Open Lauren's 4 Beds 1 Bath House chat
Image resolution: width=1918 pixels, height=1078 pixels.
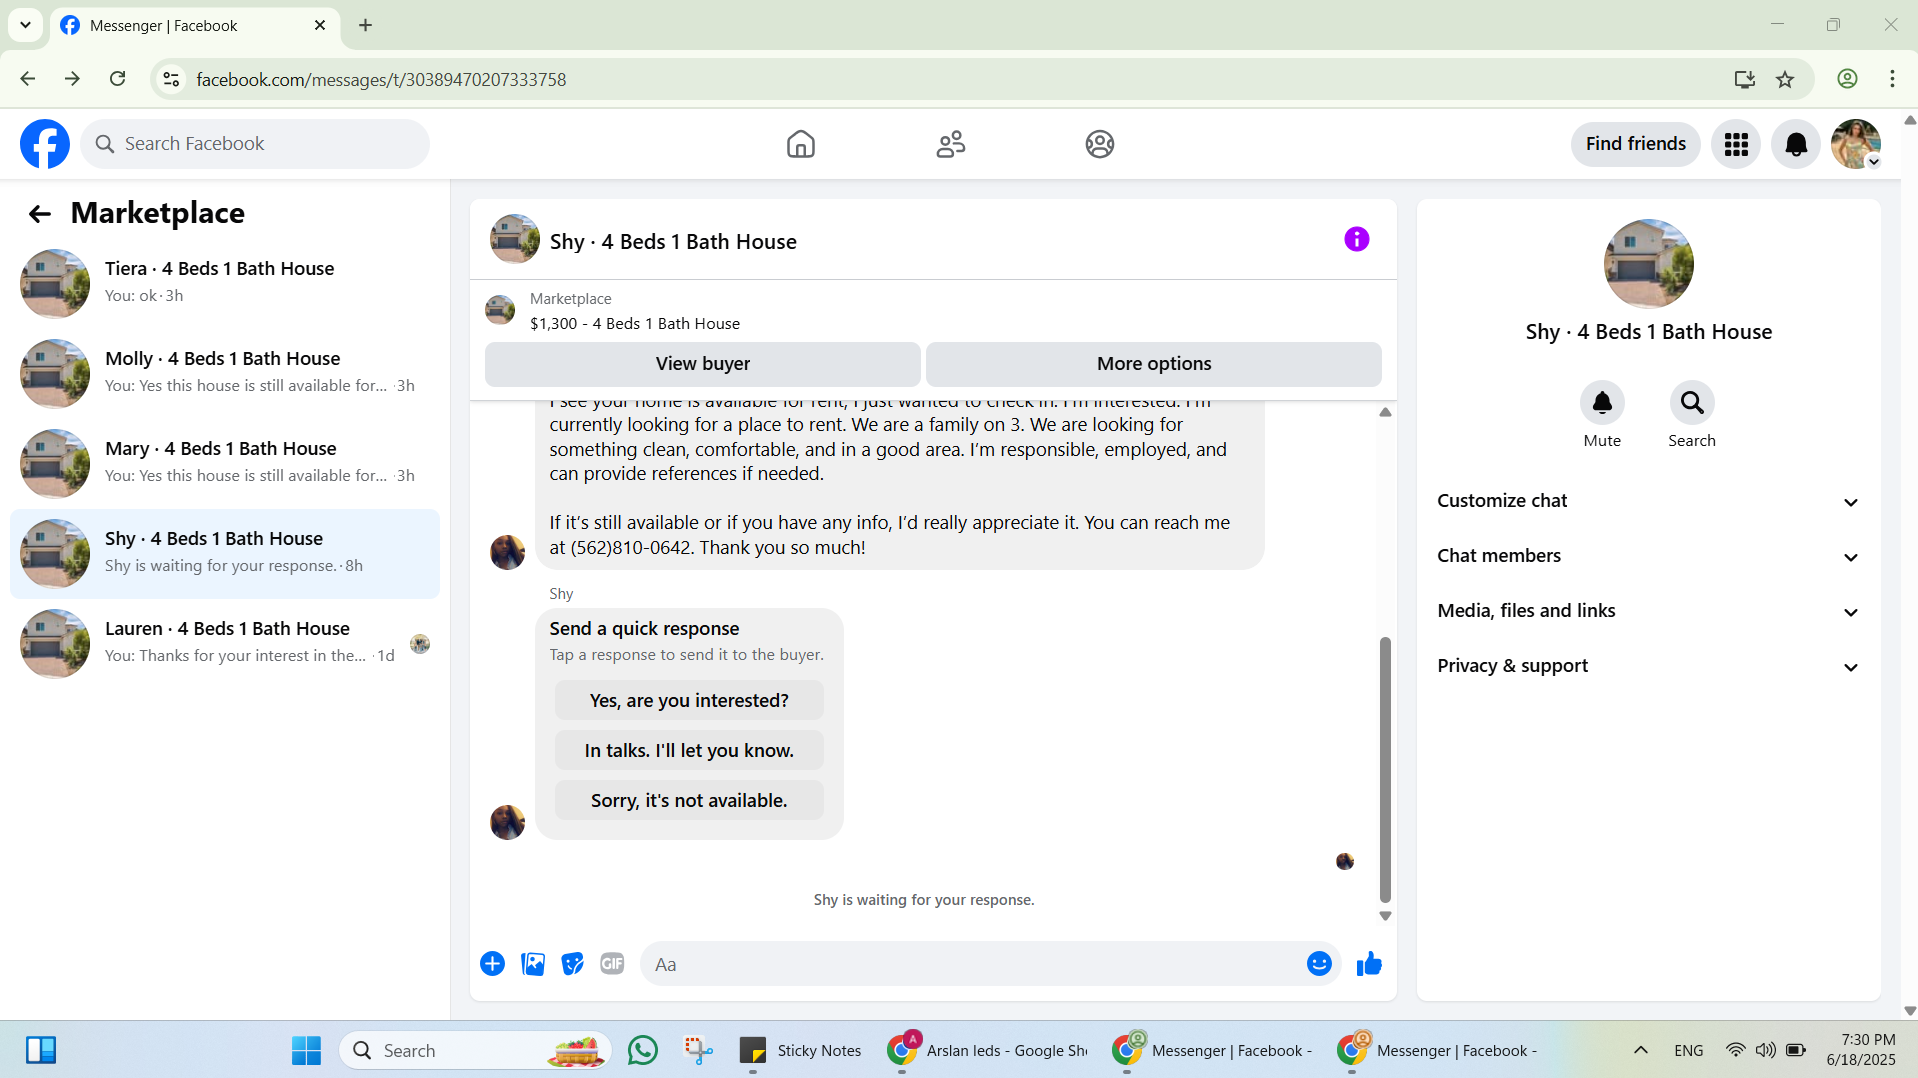click(x=225, y=644)
